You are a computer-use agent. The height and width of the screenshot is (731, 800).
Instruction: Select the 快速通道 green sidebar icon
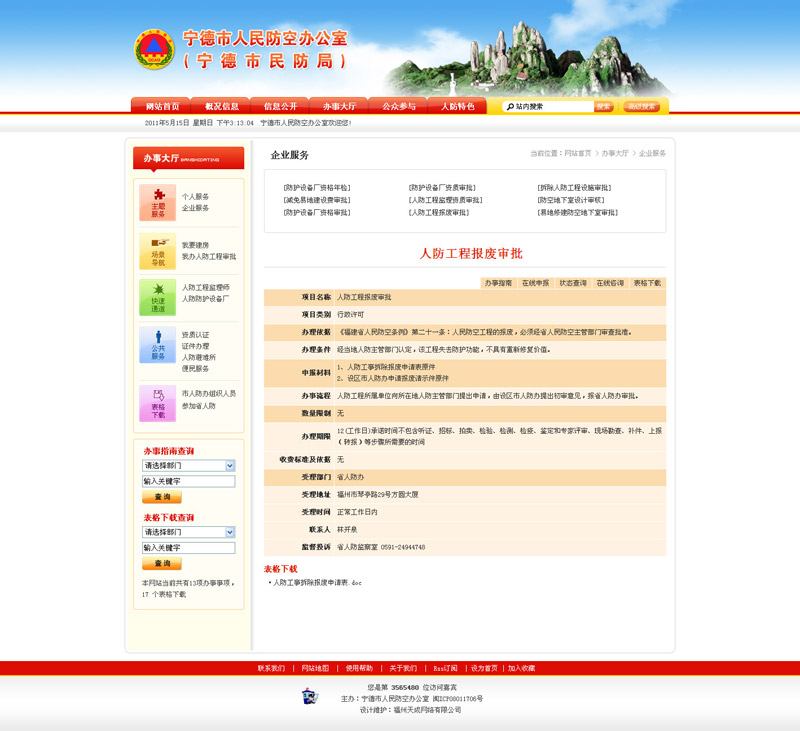(x=157, y=298)
